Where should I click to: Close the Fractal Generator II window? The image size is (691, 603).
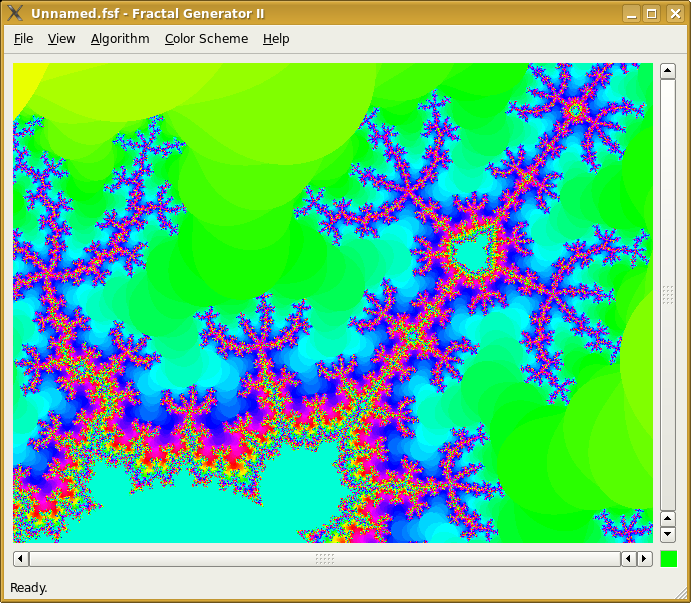pyautogui.click(x=675, y=14)
